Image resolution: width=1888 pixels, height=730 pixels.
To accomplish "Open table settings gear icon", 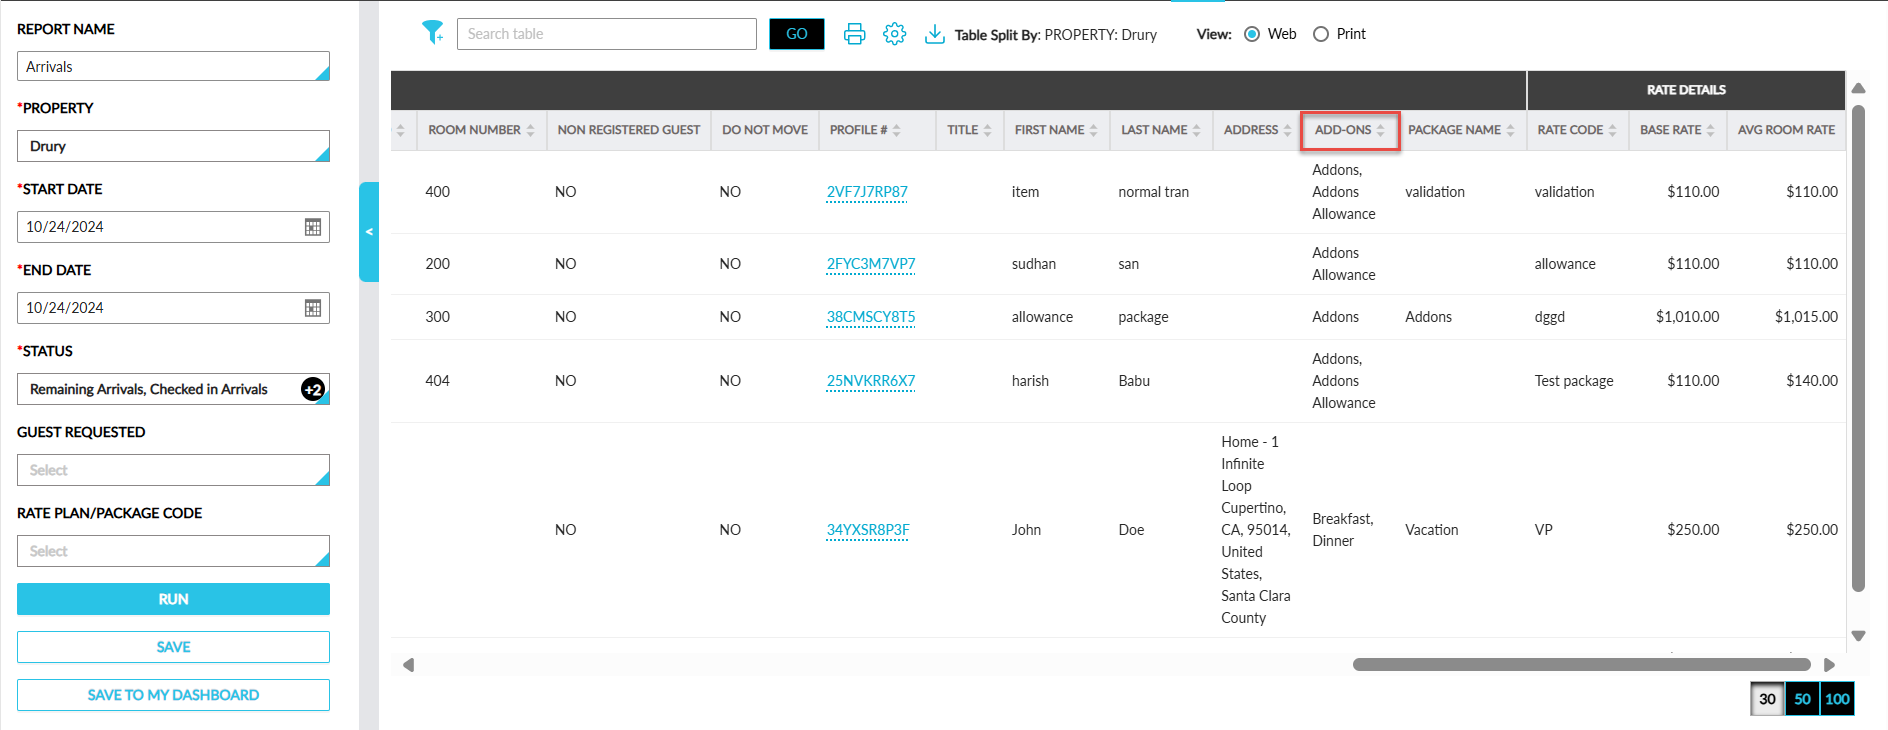I will pos(894,34).
